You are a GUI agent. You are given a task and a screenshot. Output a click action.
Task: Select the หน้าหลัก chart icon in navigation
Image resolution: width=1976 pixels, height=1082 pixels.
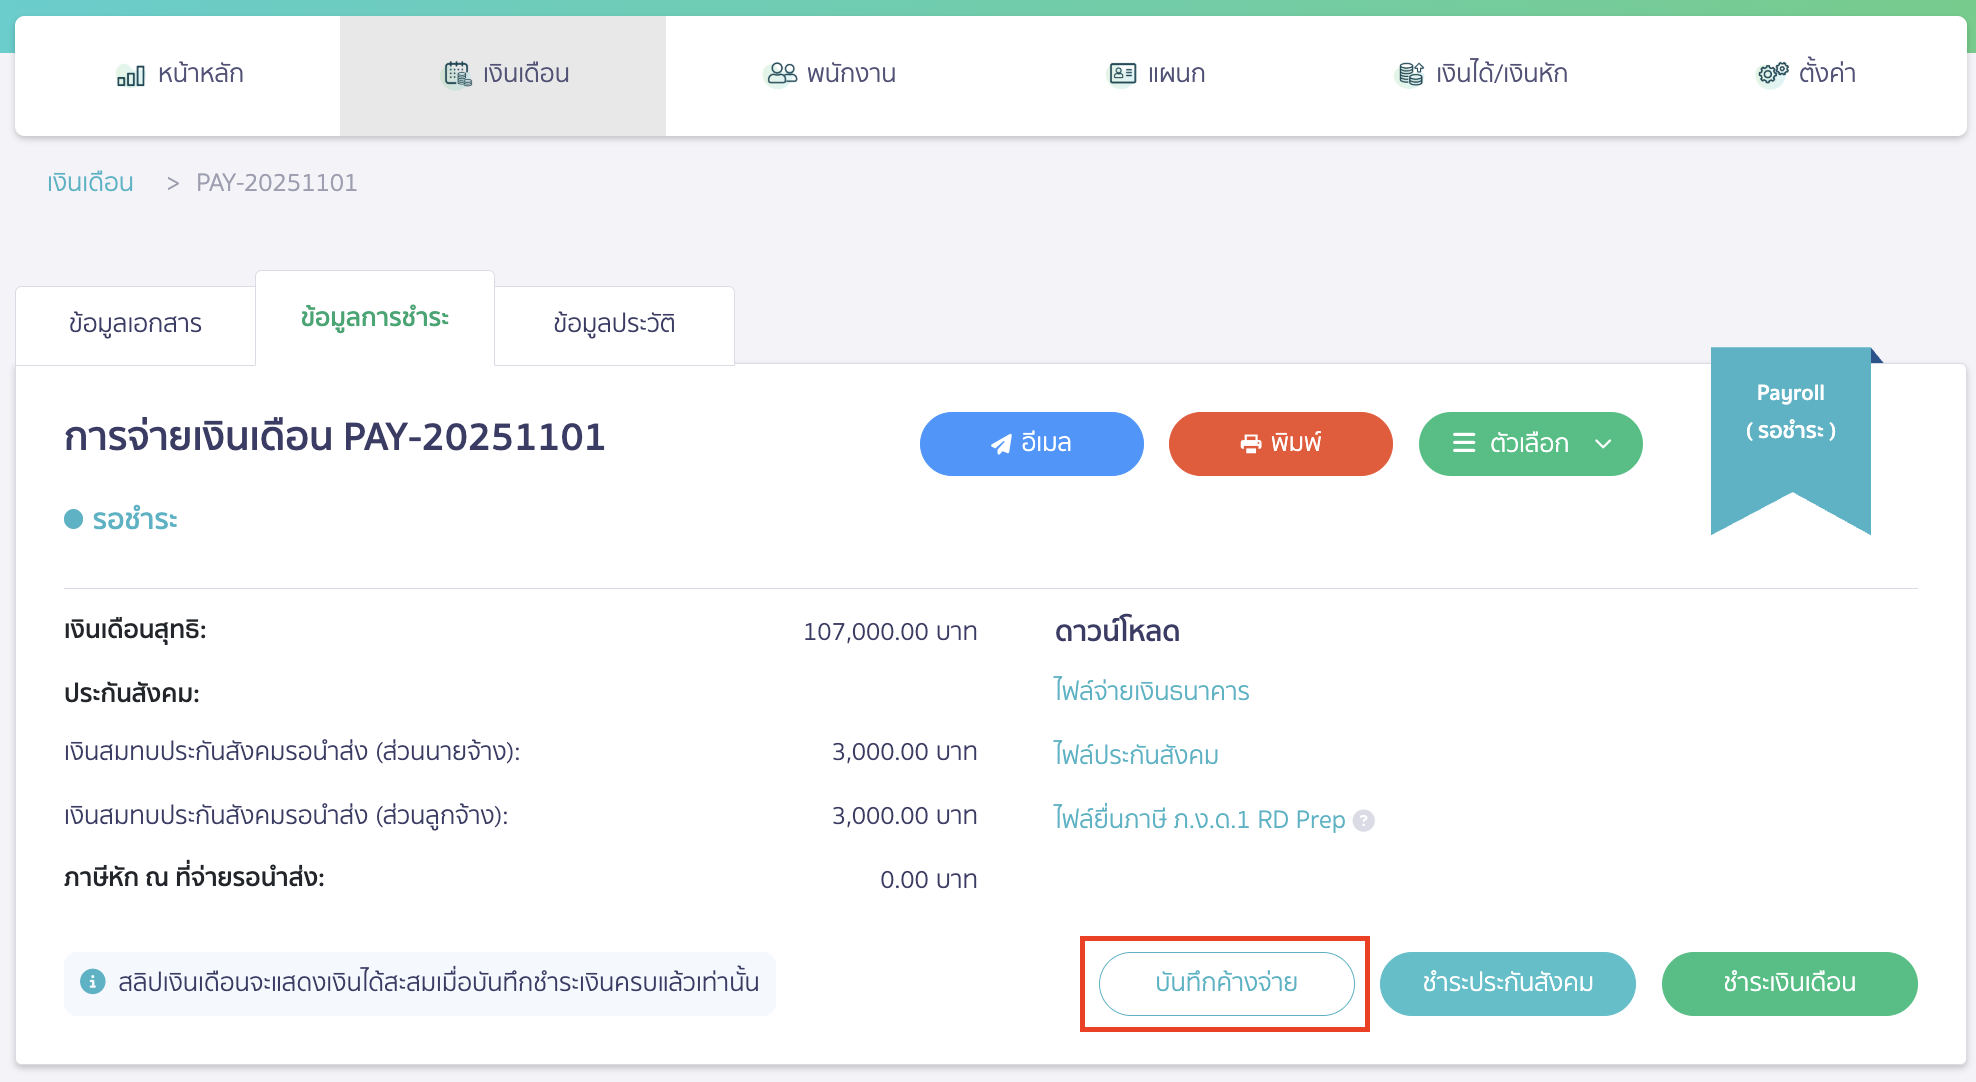132,73
